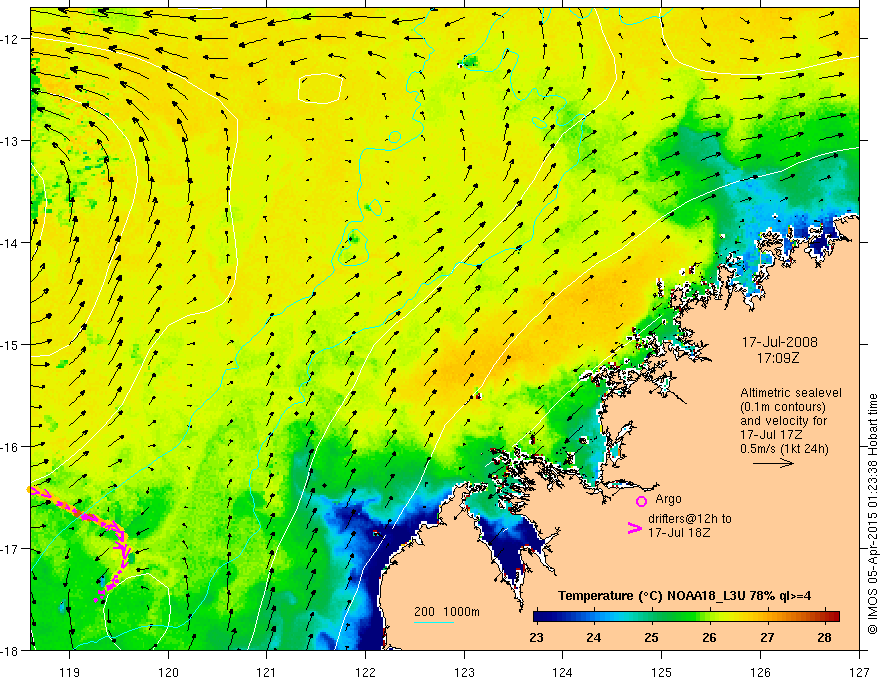This screenshot has height=680, width=880.
Task: Click the longitude axis label 121
Action: 267,672
